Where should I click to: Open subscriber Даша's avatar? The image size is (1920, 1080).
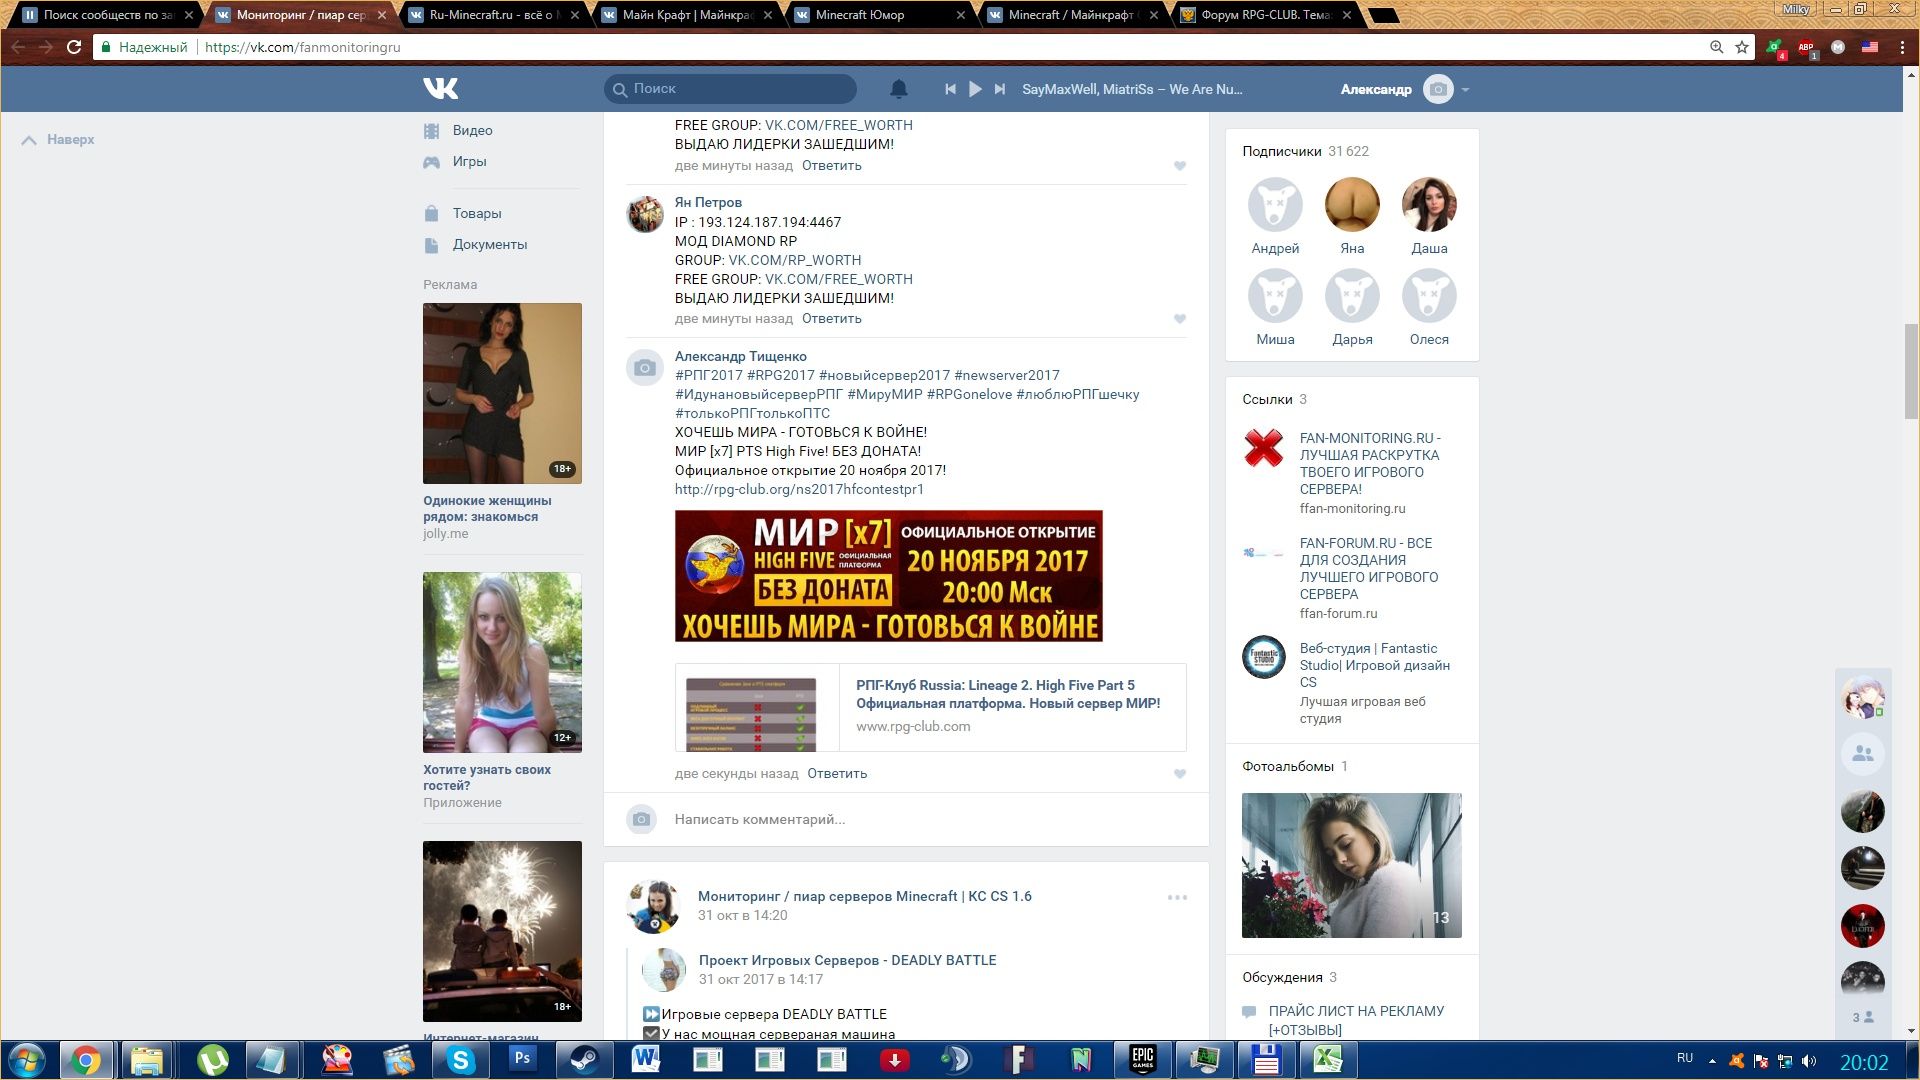click(x=1429, y=205)
